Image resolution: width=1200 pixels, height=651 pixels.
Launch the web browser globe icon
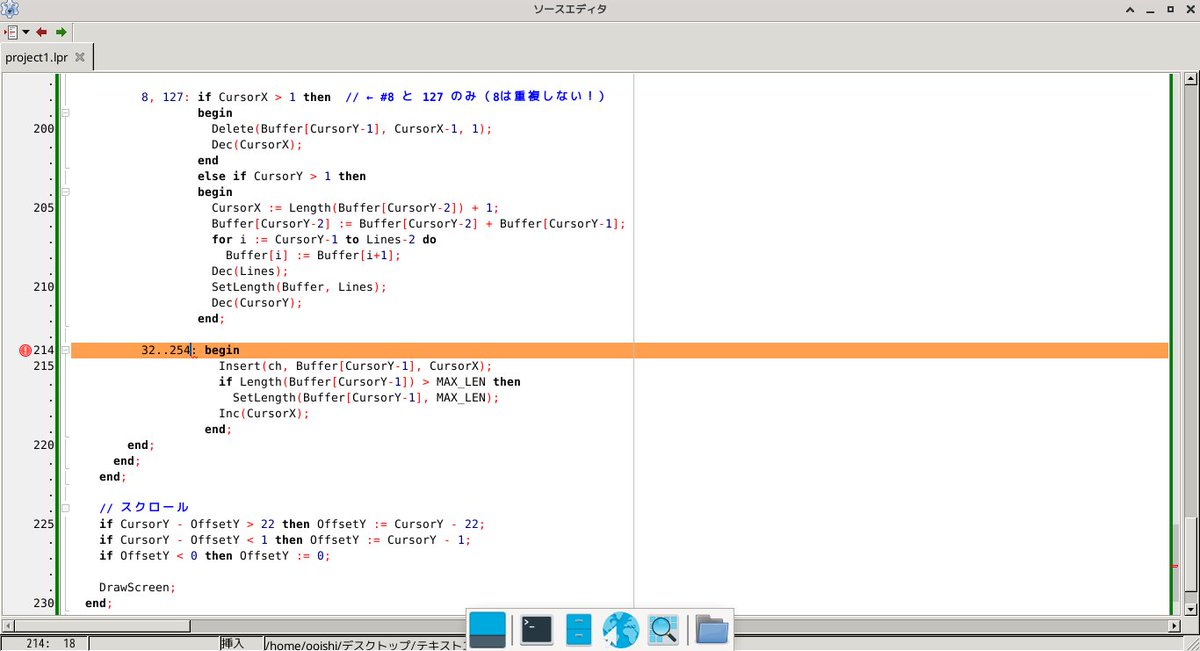(621, 629)
